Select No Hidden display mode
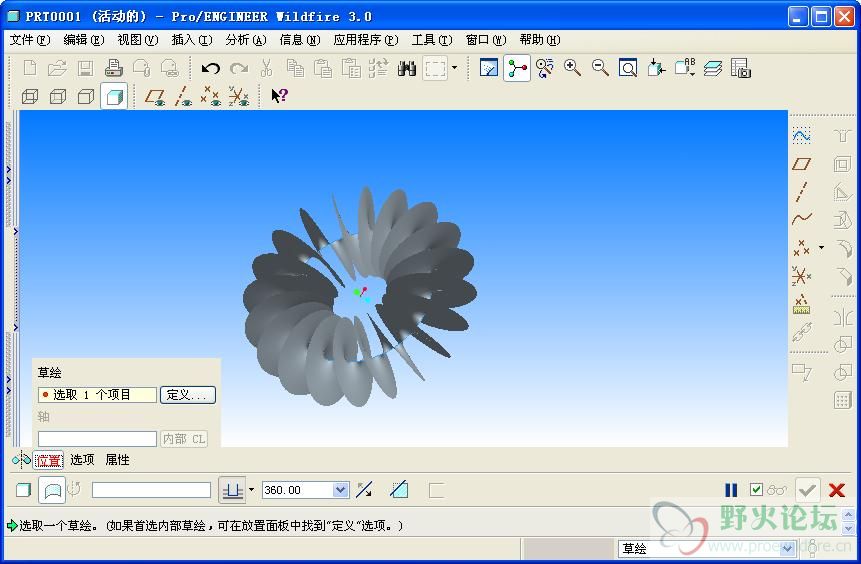 [86, 97]
